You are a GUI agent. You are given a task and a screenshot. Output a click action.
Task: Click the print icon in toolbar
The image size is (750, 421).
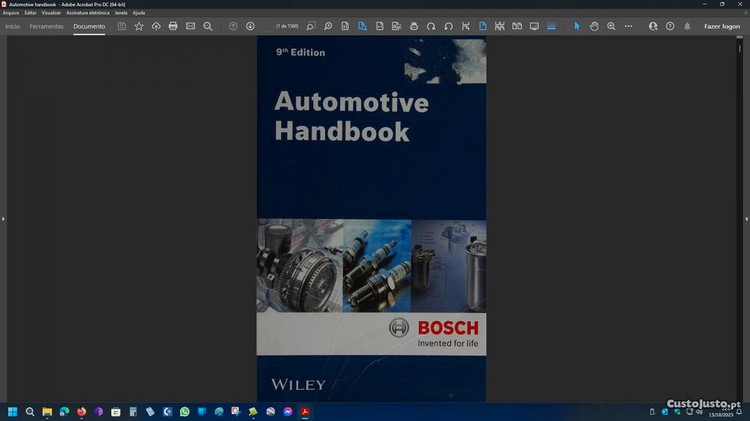tap(173, 26)
